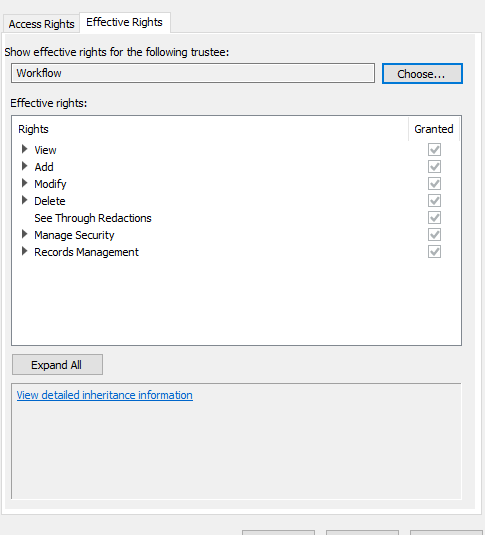Expand the Modify rights arrow
Image resolution: width=485 pixels, height=535 pixels.
tap(24, 183)
